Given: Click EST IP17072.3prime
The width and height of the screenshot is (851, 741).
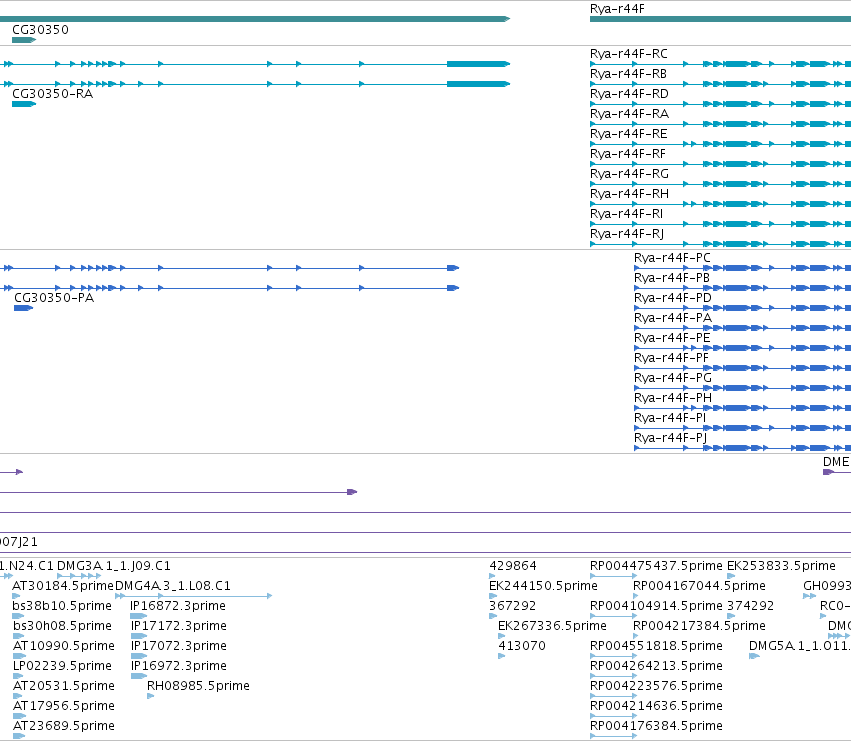Looking at the screenshot, I should point(179,647).
